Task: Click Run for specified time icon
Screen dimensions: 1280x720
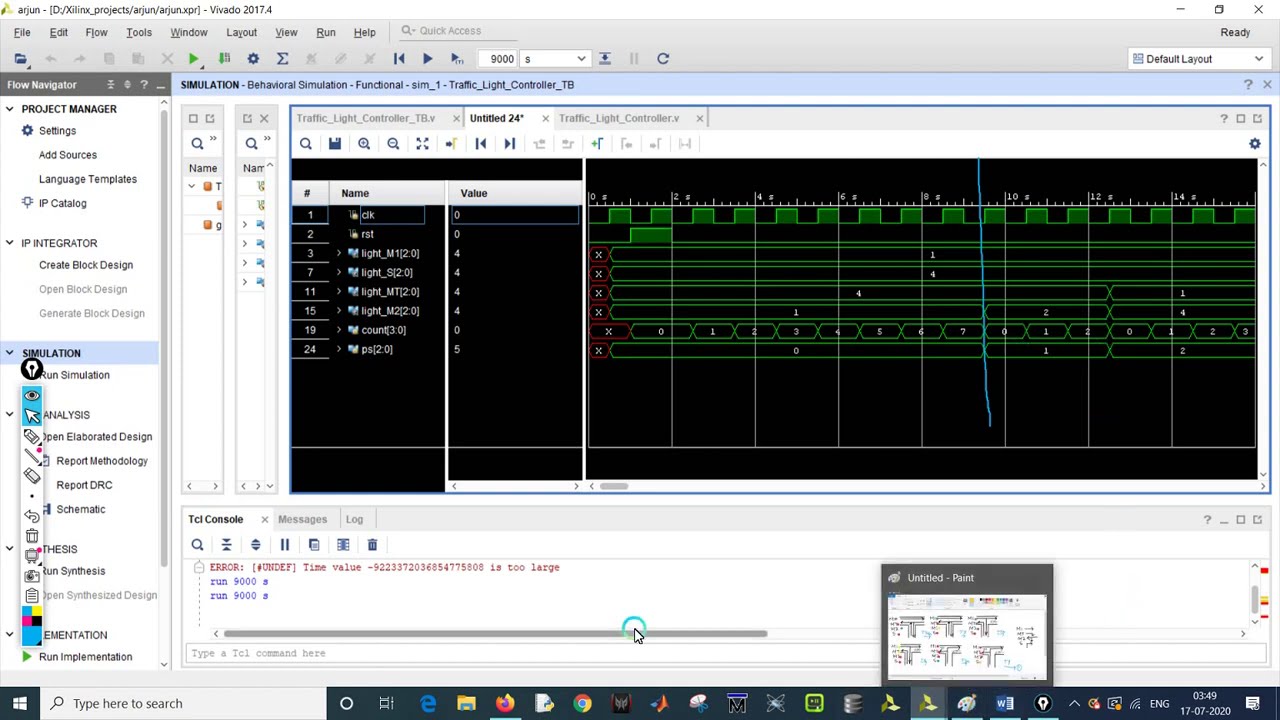Action: coord(457,59)
